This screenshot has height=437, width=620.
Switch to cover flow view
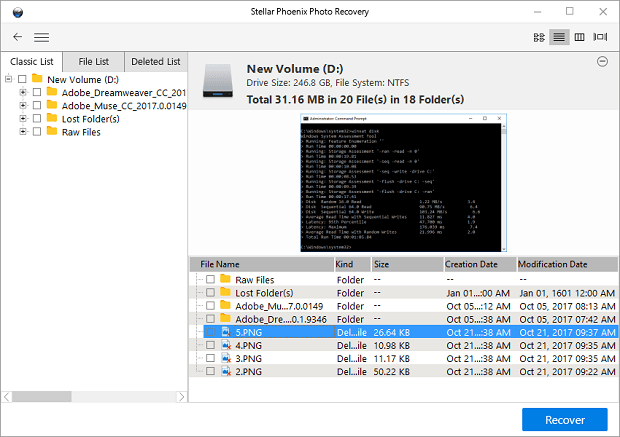pos(600,37)
